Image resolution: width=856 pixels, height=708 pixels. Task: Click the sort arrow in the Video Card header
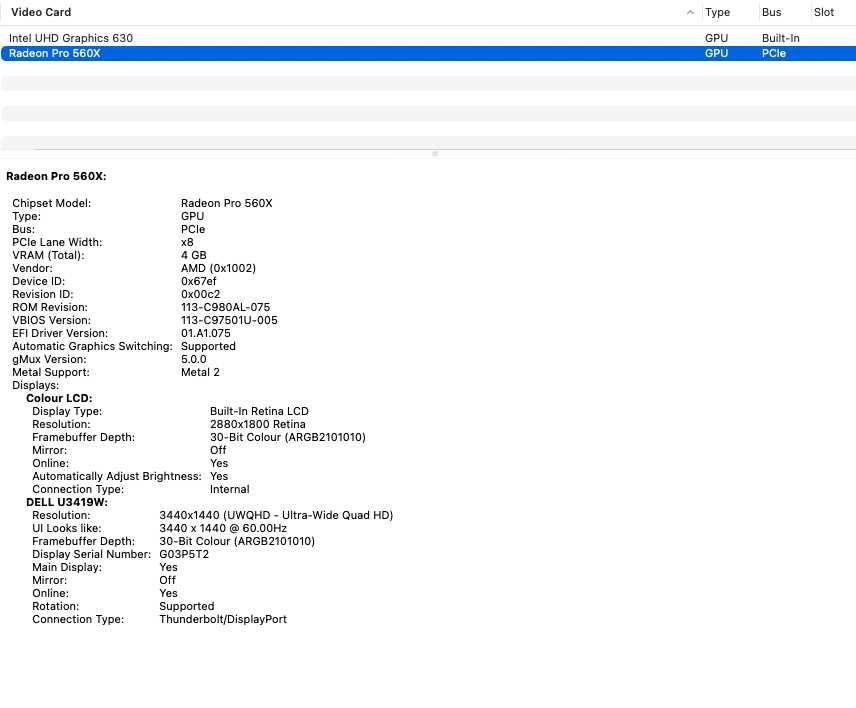690,12
